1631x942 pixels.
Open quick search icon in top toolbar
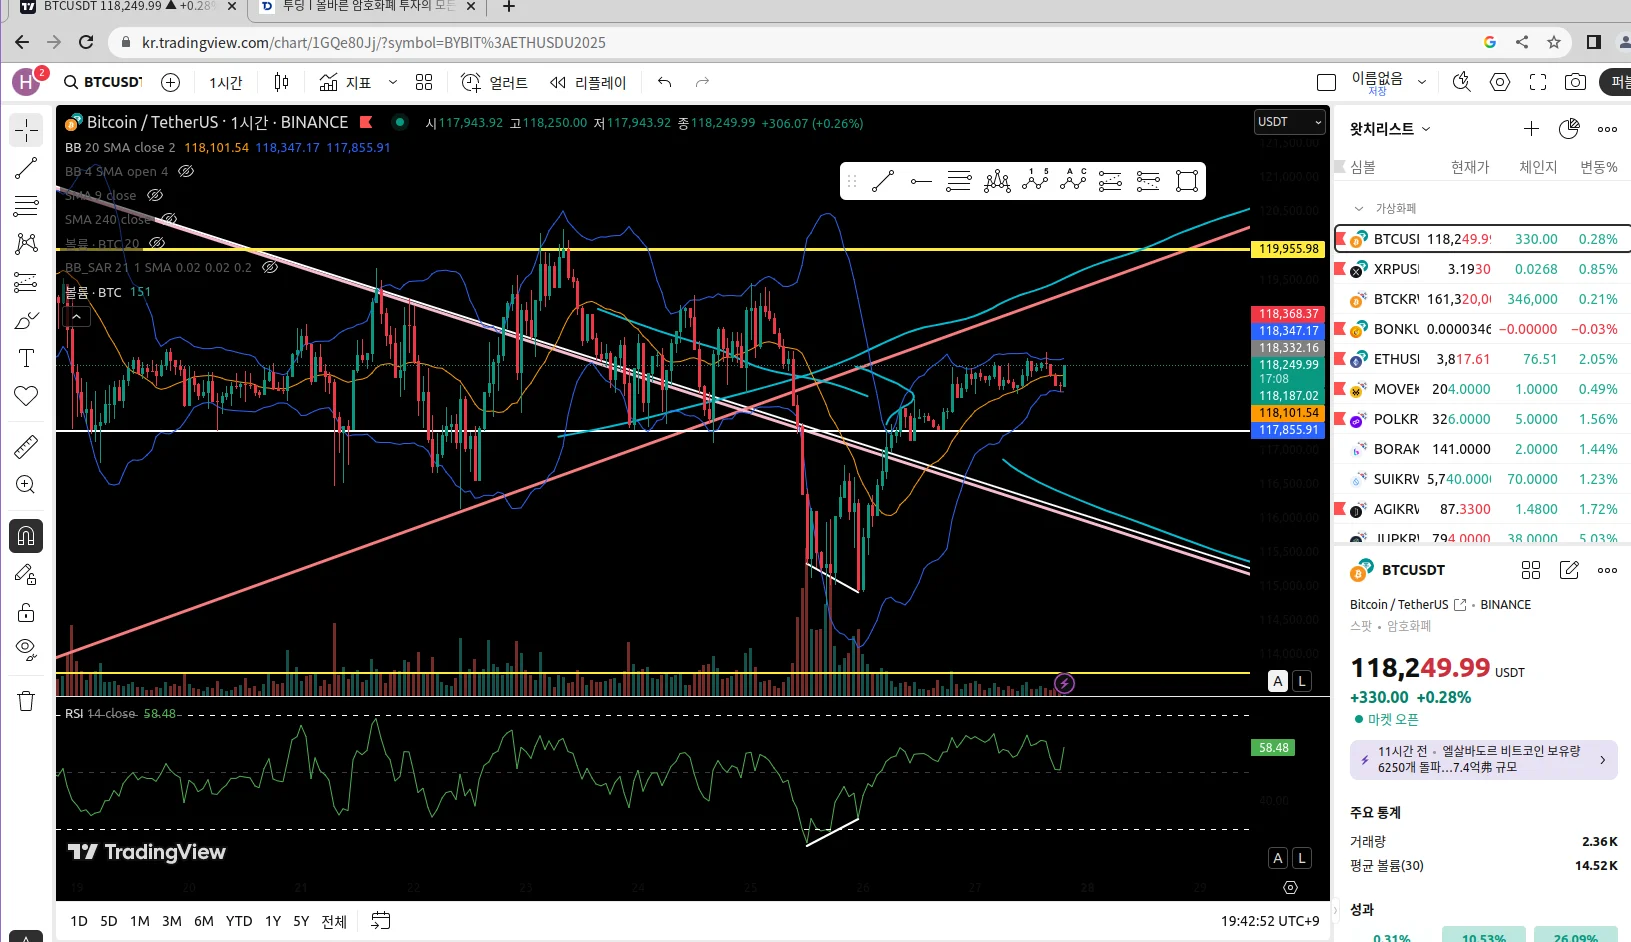point(1462,82)
